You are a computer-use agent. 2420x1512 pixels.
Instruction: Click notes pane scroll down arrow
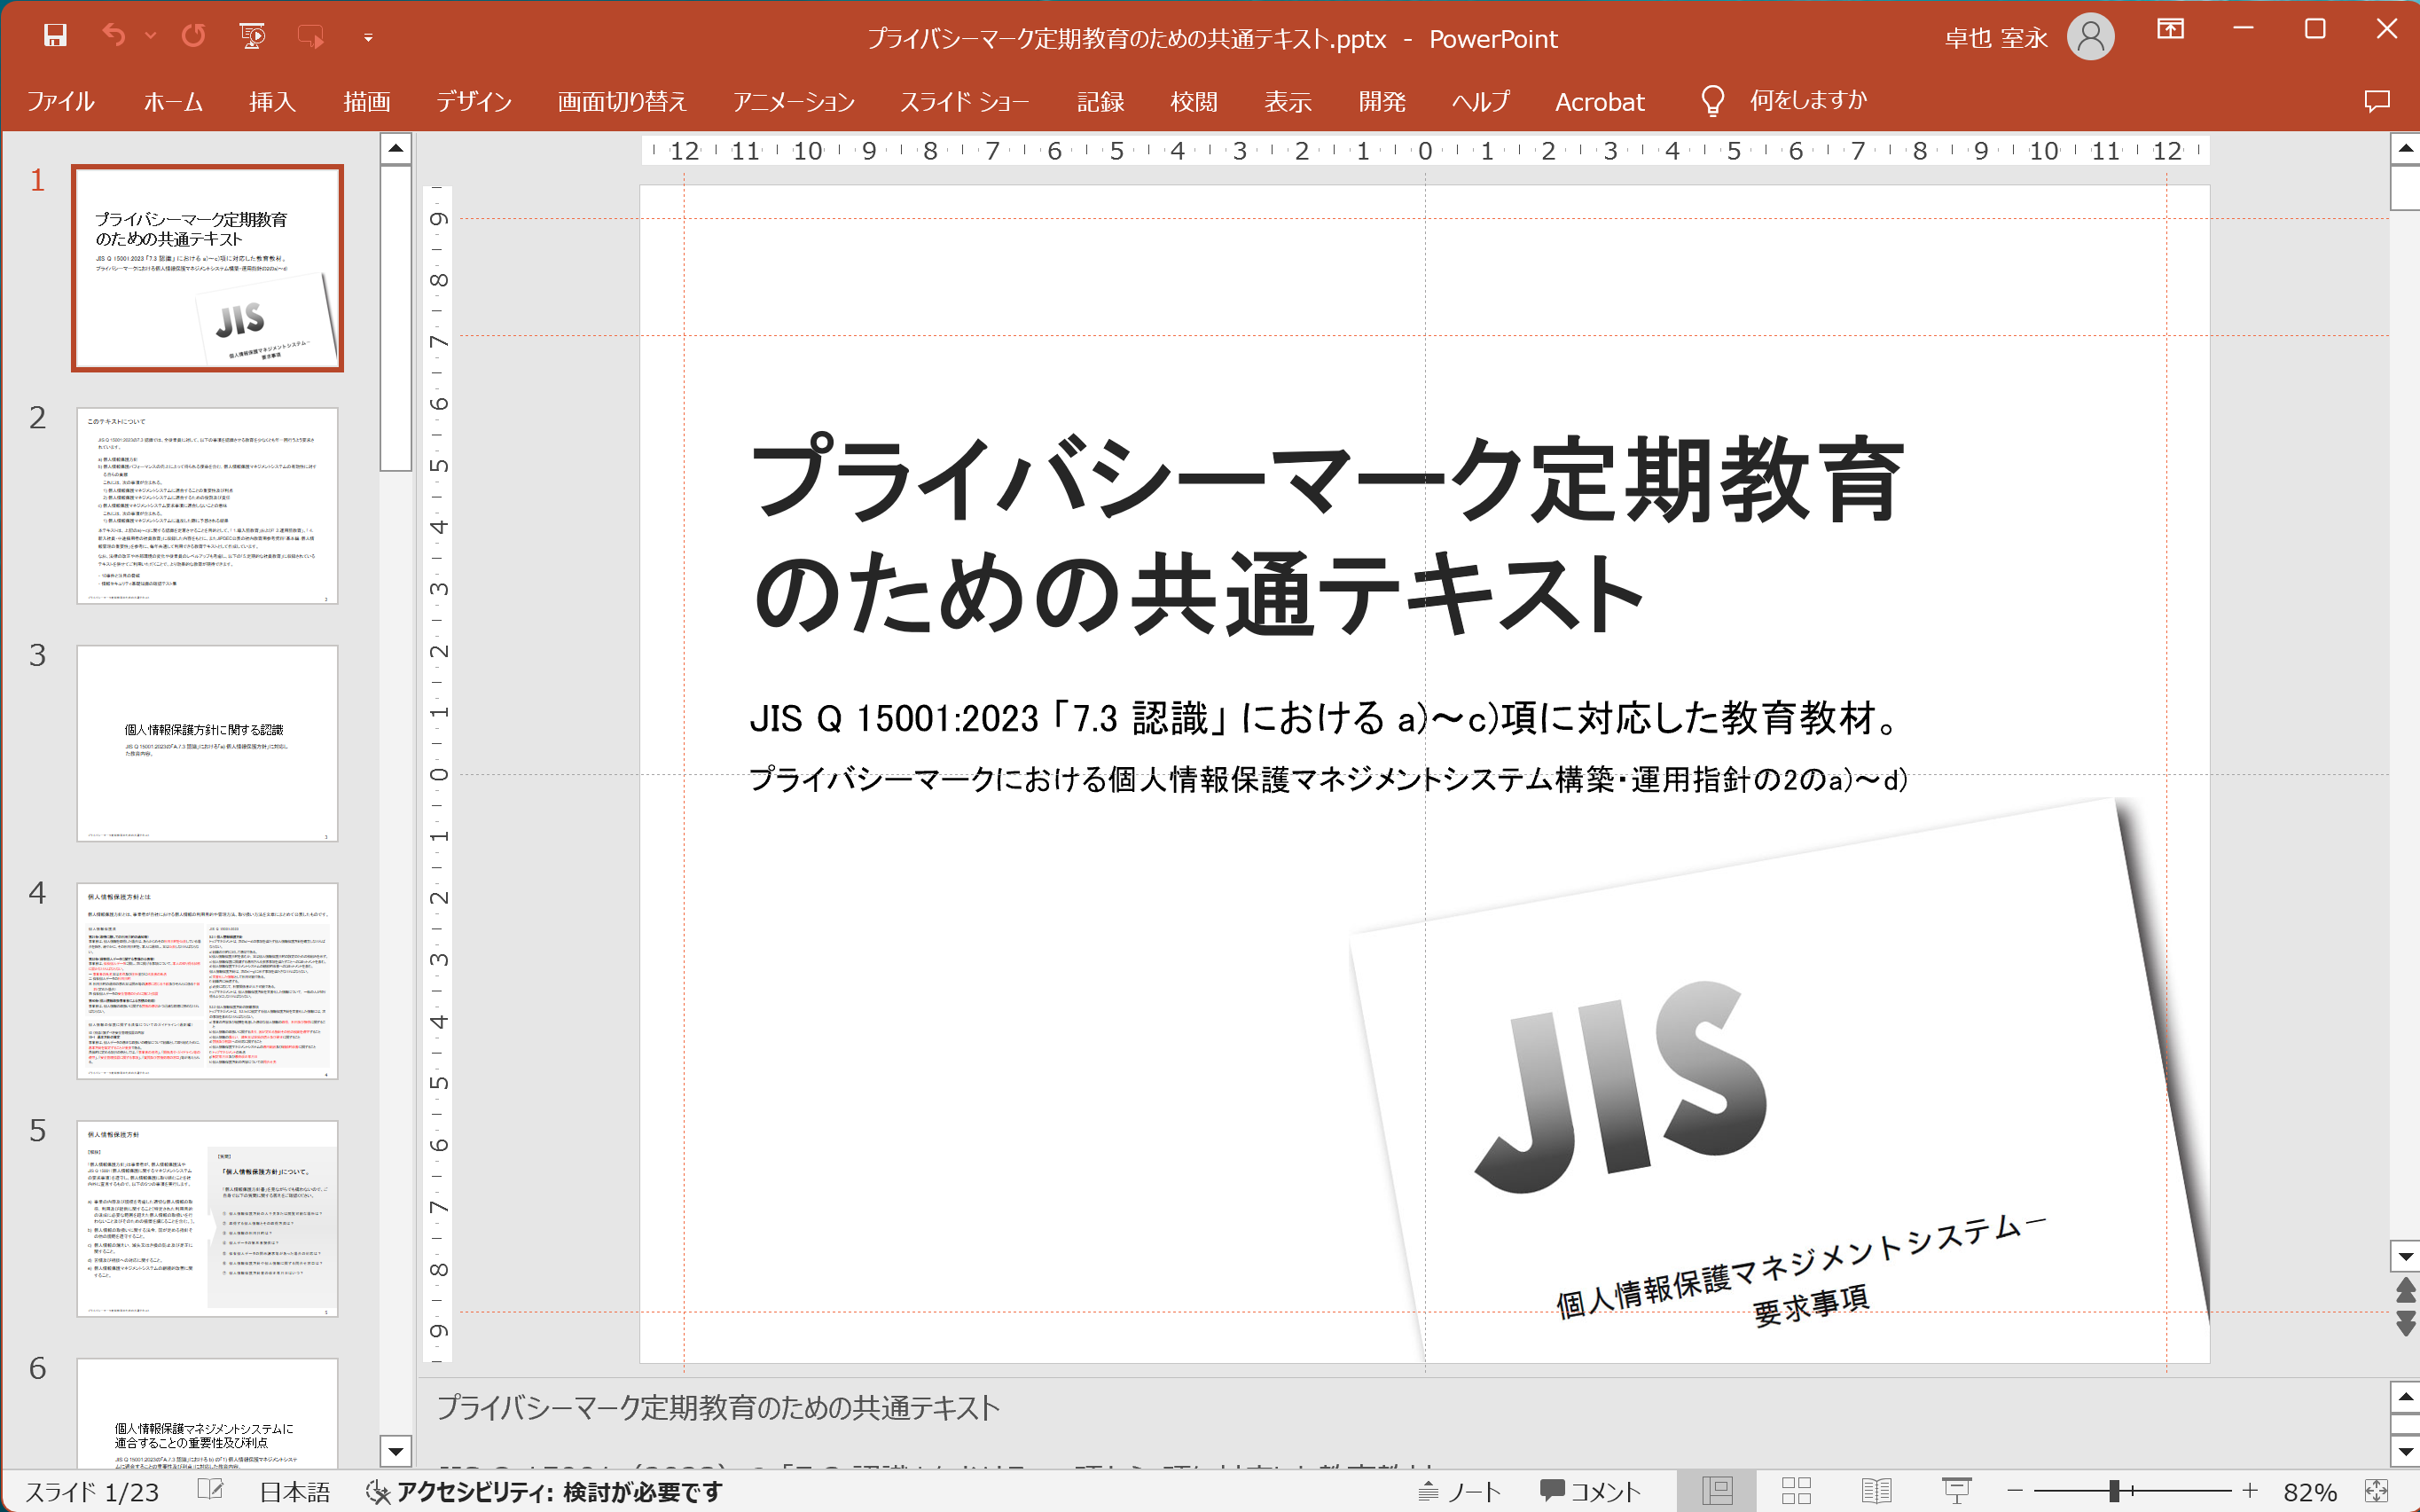pos(2405,1451)
